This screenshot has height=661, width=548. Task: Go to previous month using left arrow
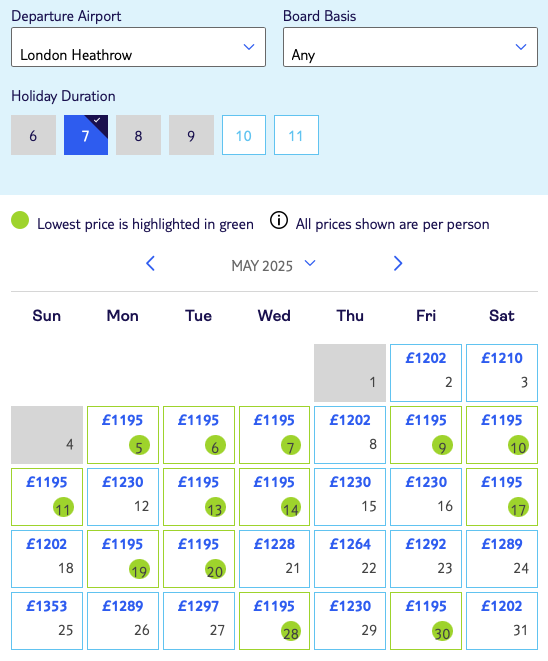150,263
